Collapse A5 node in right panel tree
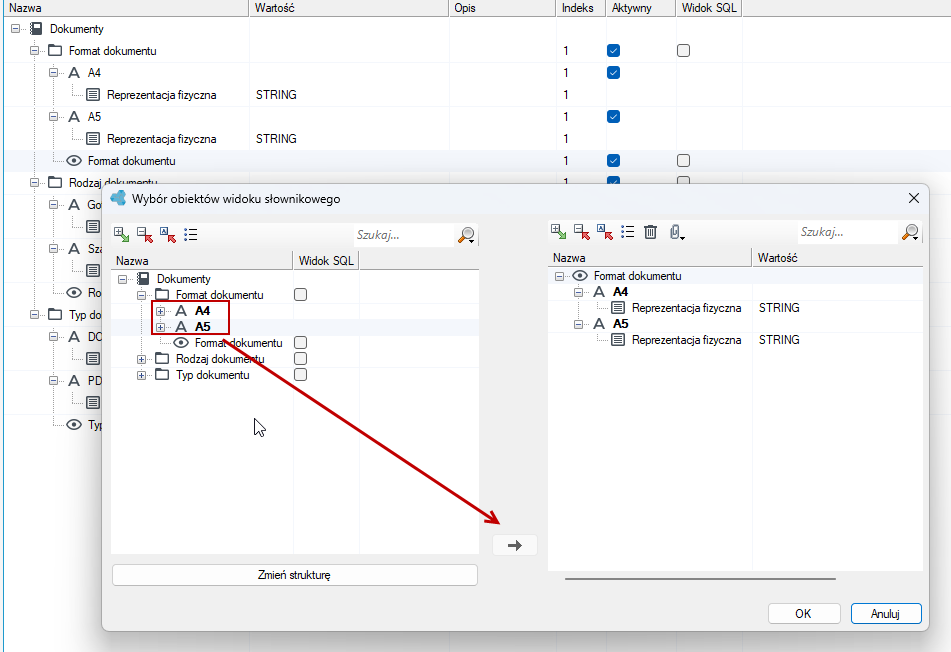The image size is (951, 652). pos(578,324)
